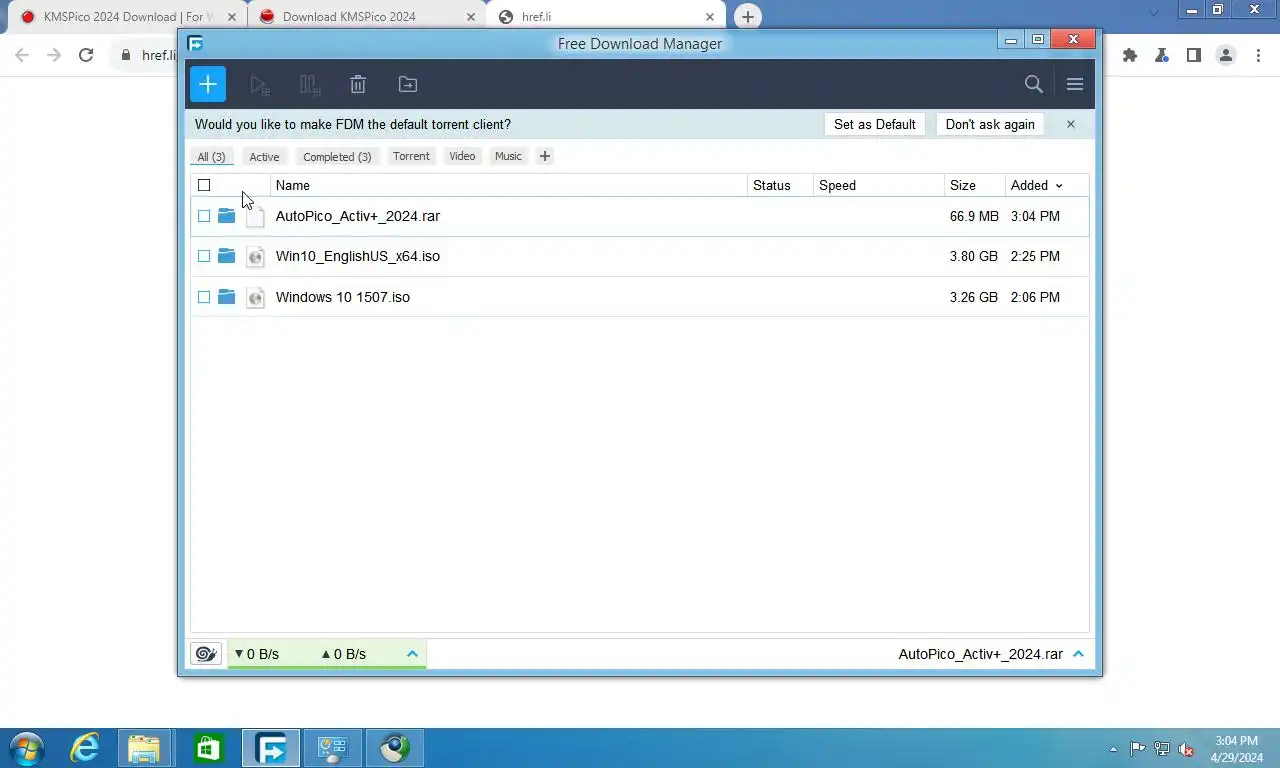
Task: Open Chrome side panel icon
Action: (1194, 55)
